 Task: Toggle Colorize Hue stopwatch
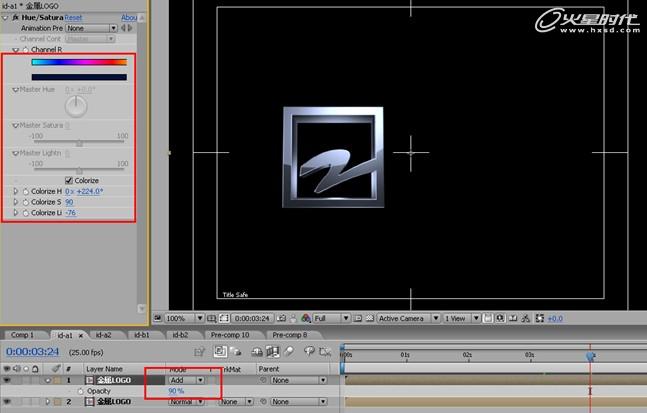coord(26,191)
